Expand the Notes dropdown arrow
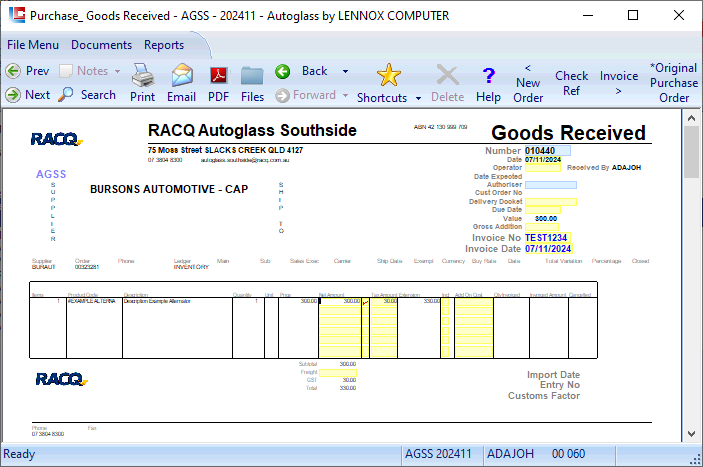This screenshot has width=703, height=467. point(117,71)
